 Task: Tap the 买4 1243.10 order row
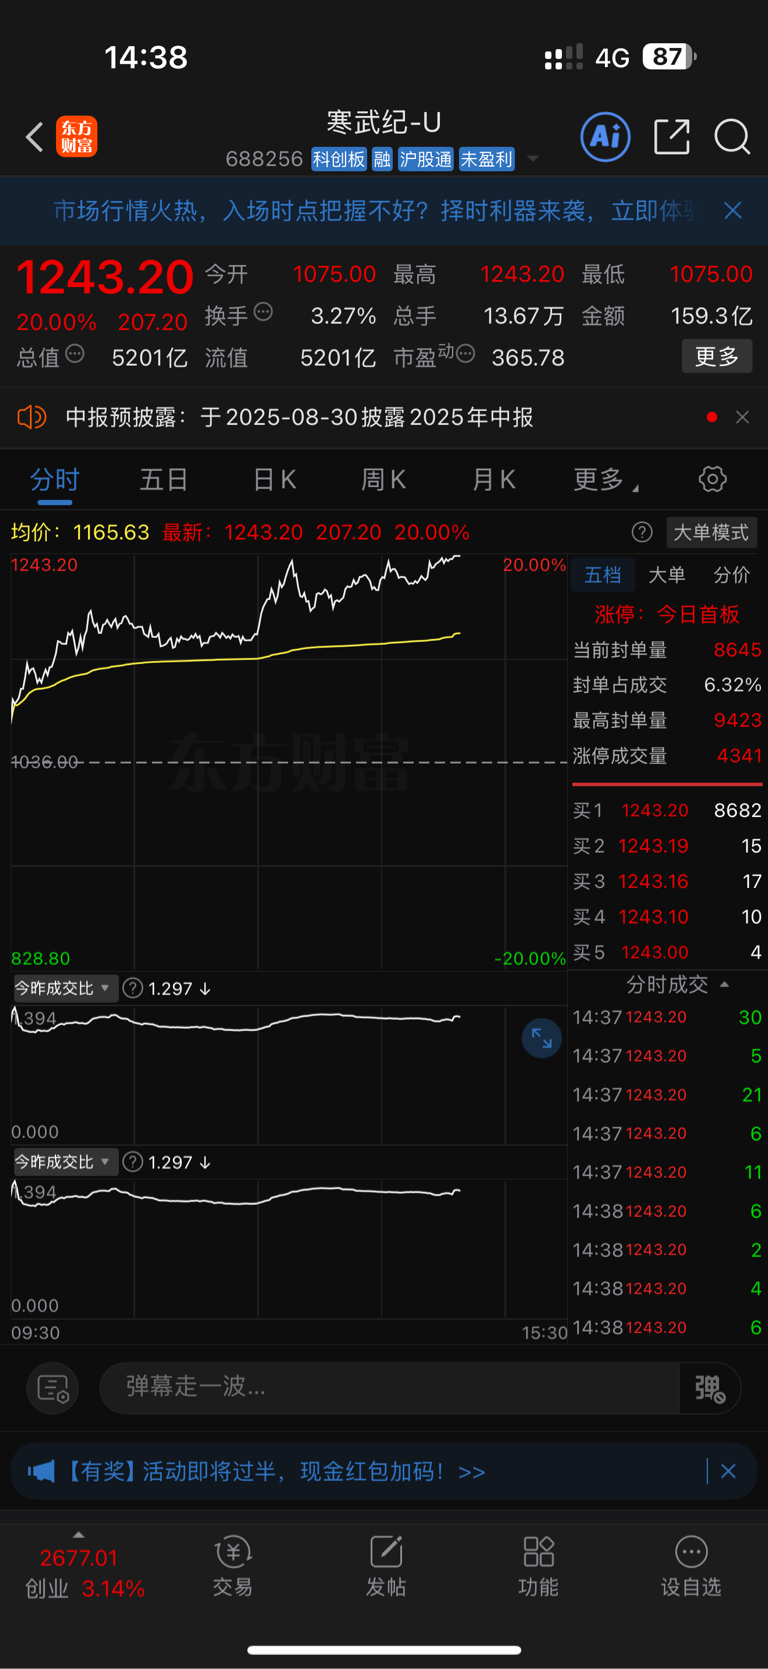pyautogui.click(x=667, y=917)
